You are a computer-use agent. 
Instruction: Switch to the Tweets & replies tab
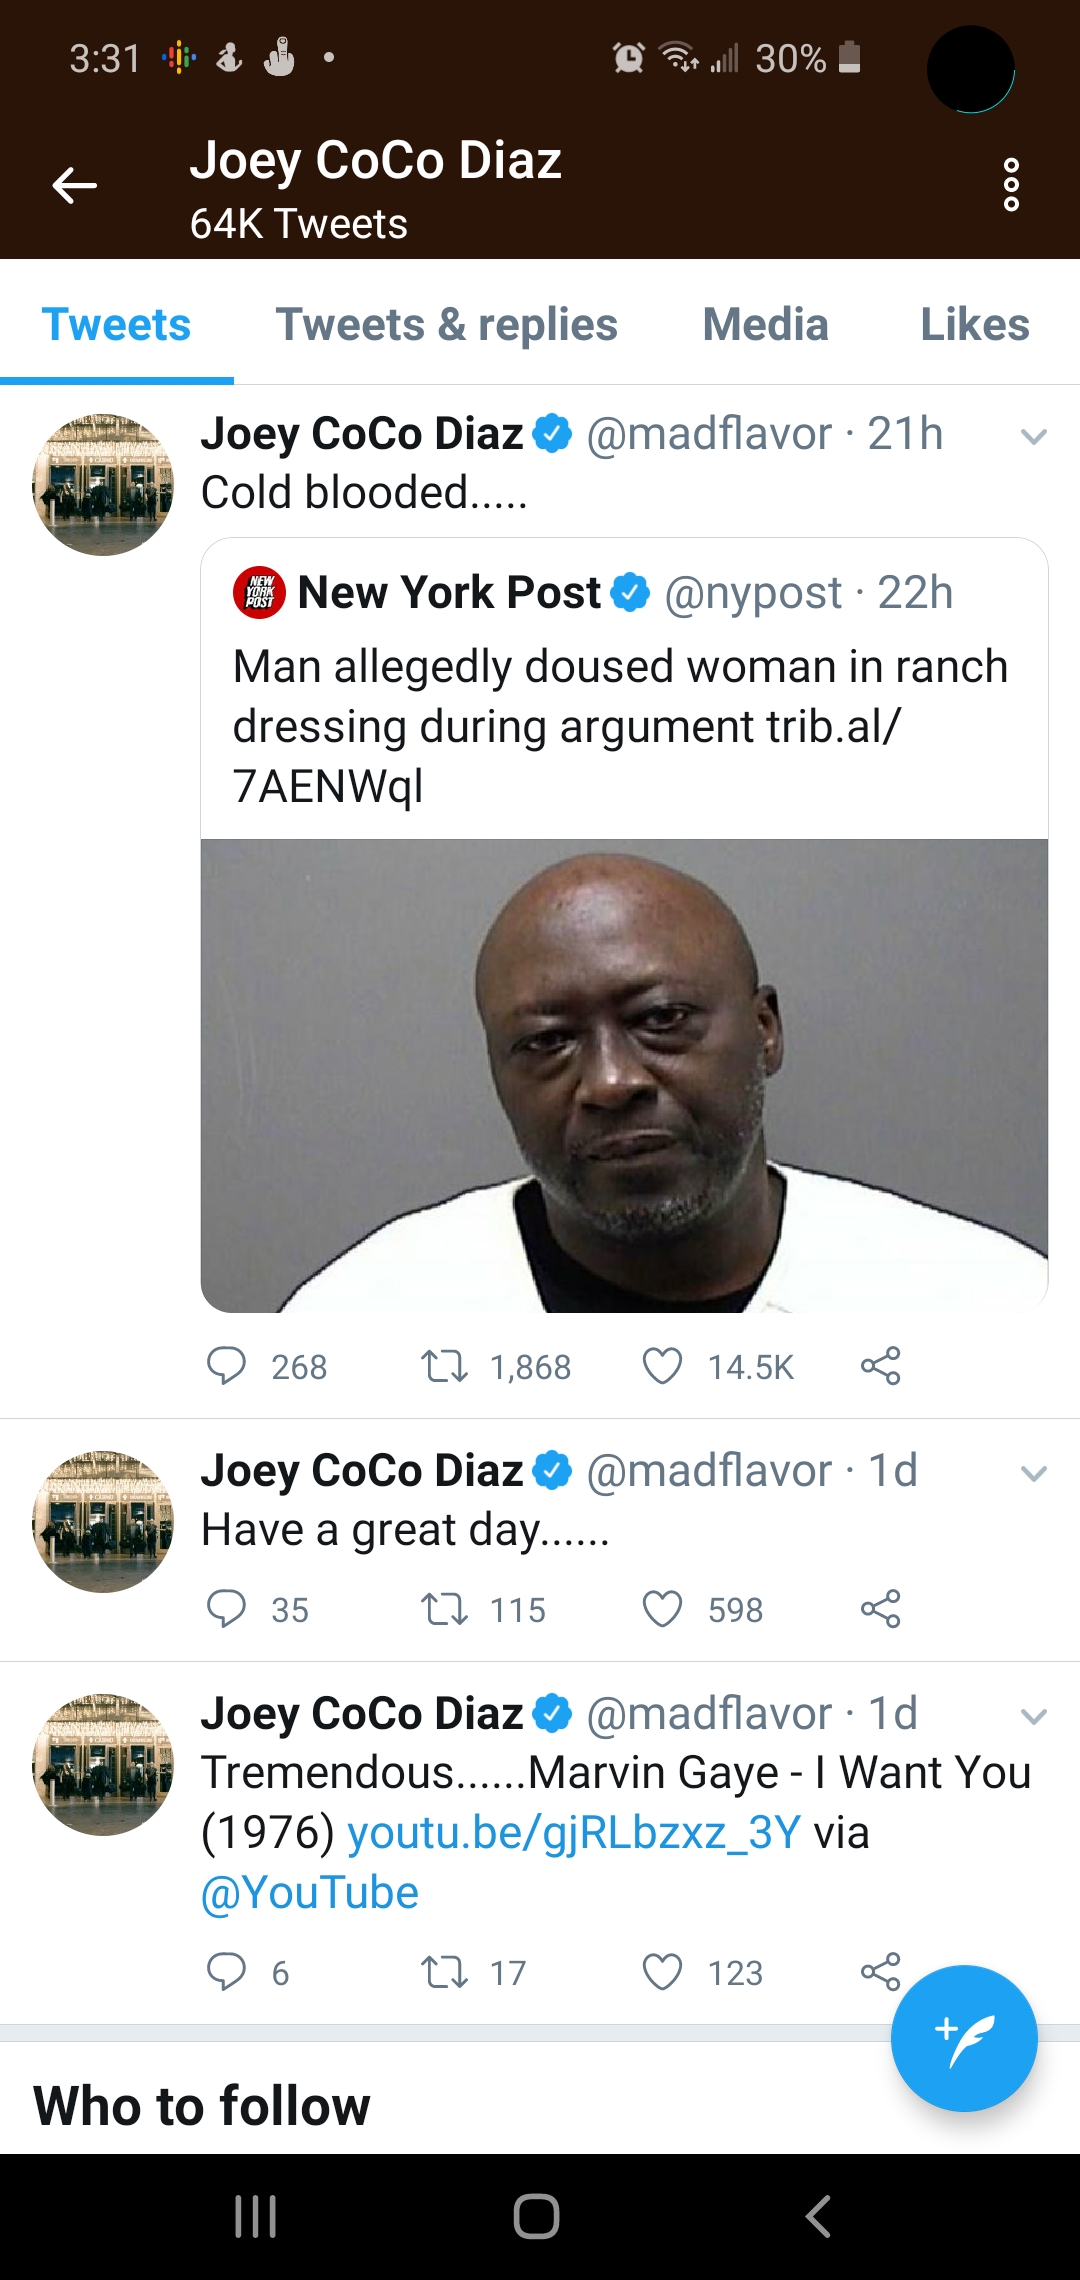tap(447, 325)
